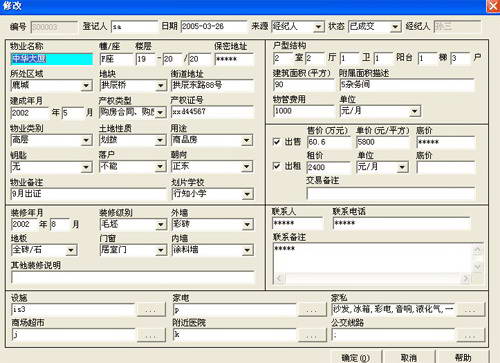Expand the 地块 dropdown showing 拱宸桥

[x=161, y=86]
